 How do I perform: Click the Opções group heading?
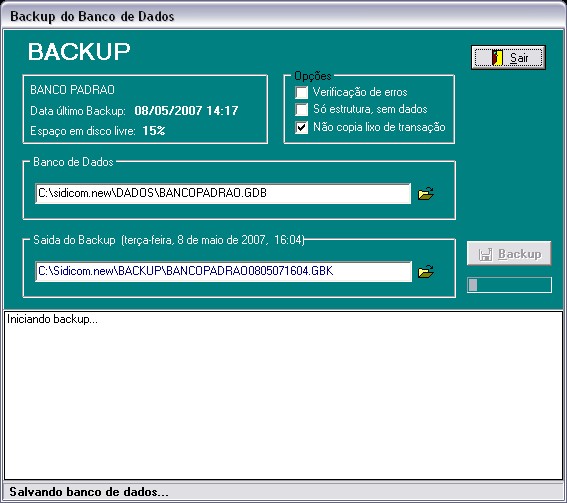pos(313,76)
